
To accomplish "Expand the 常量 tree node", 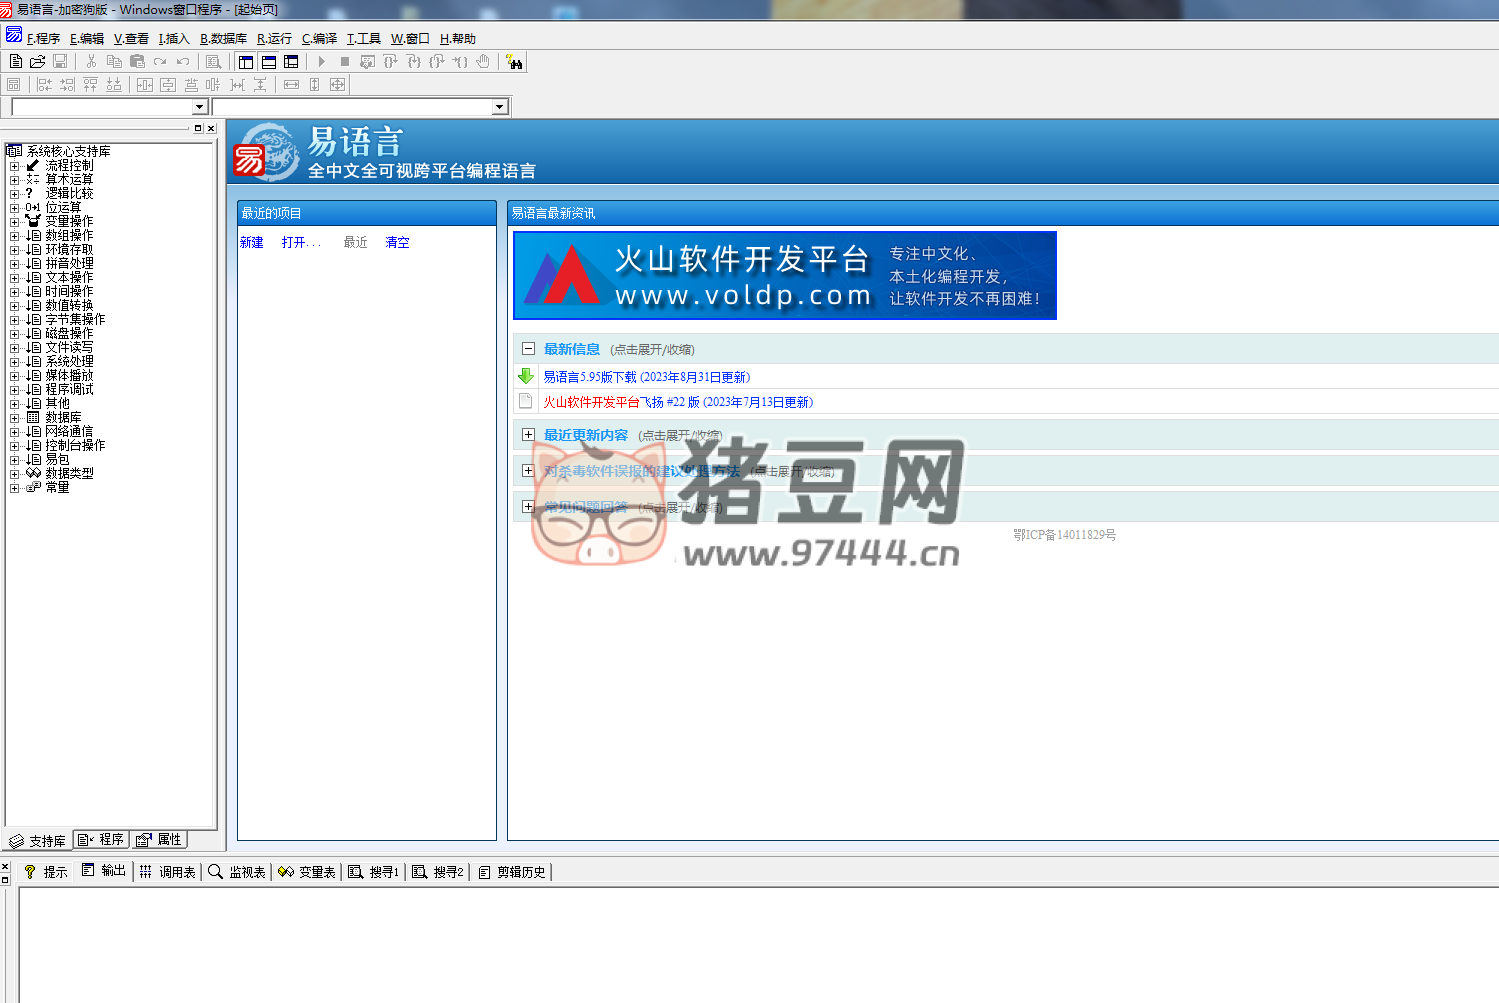I will coord(15,488).
